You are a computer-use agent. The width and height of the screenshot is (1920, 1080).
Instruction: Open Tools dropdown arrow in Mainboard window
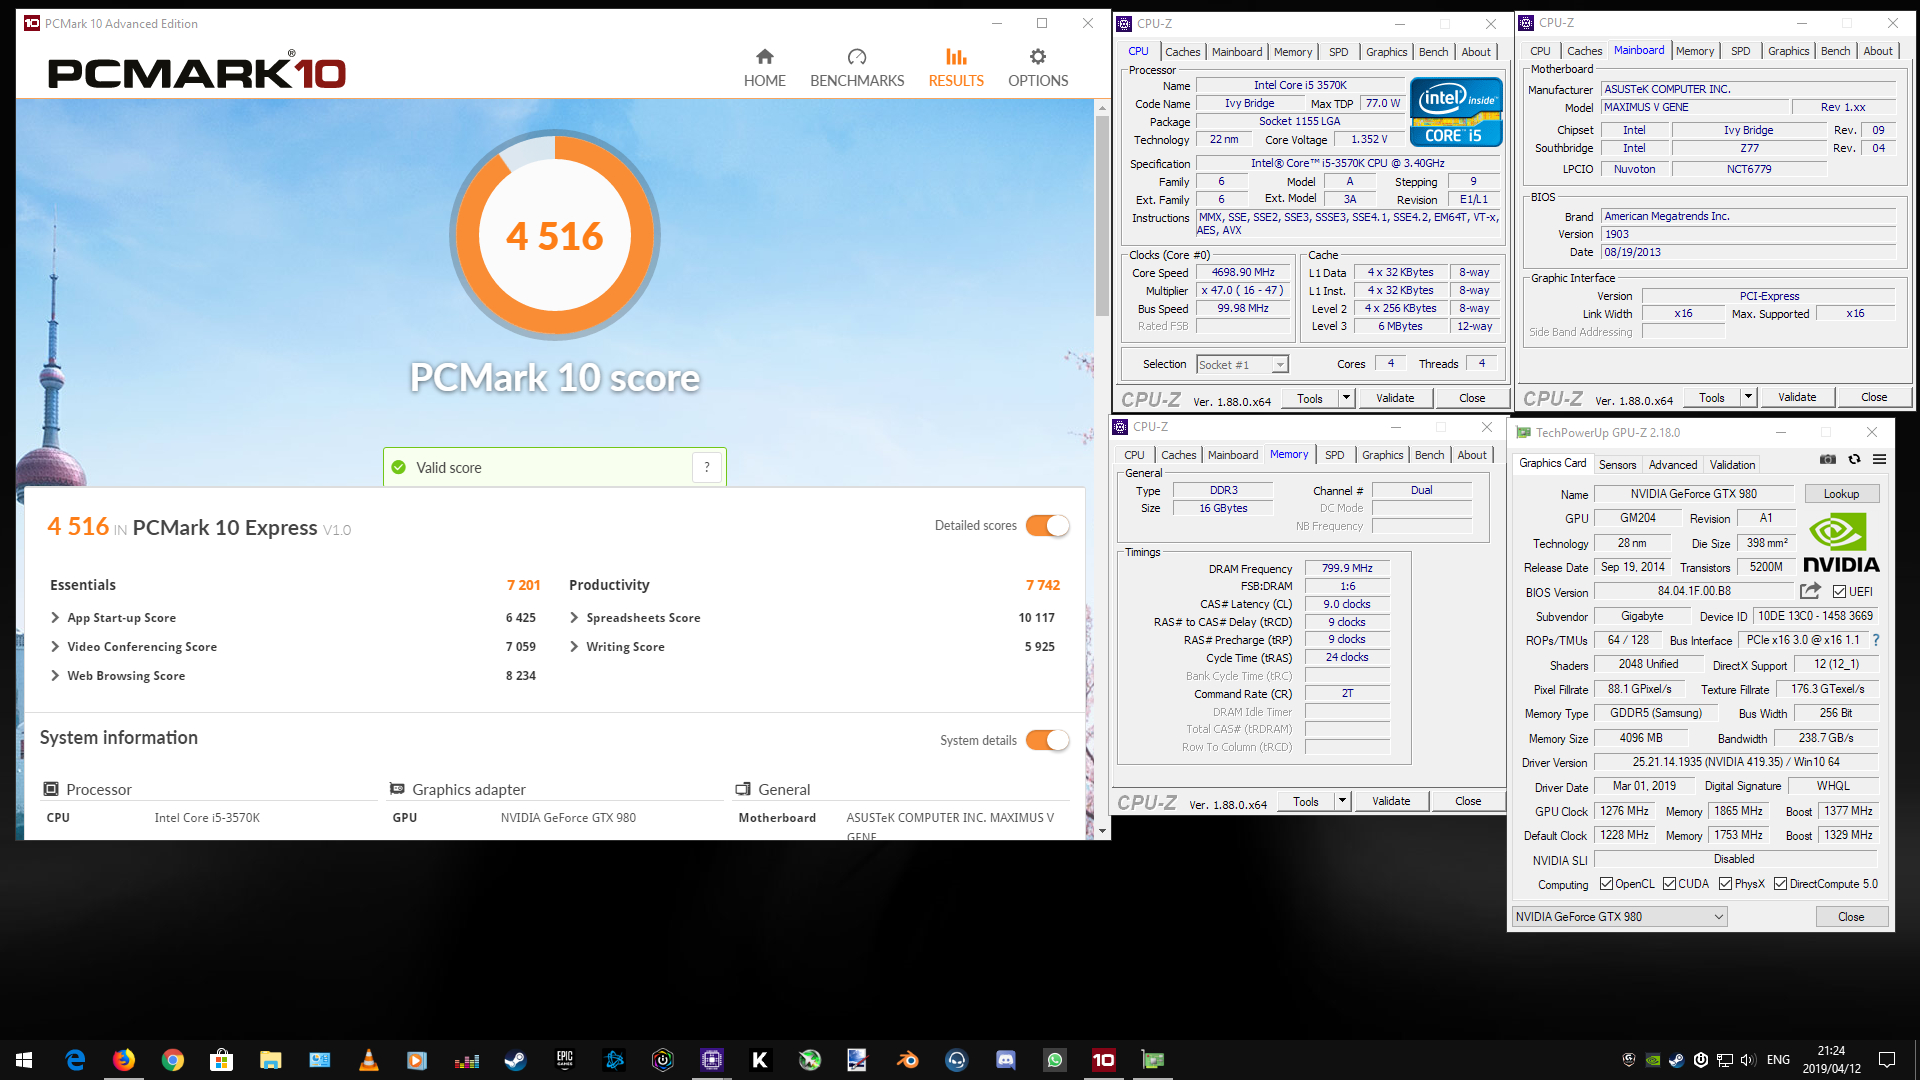point(1748,397)
